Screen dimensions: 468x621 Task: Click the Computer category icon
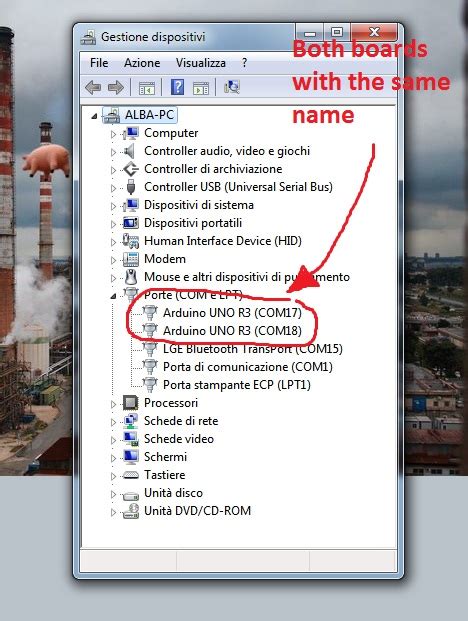point(131,133)
